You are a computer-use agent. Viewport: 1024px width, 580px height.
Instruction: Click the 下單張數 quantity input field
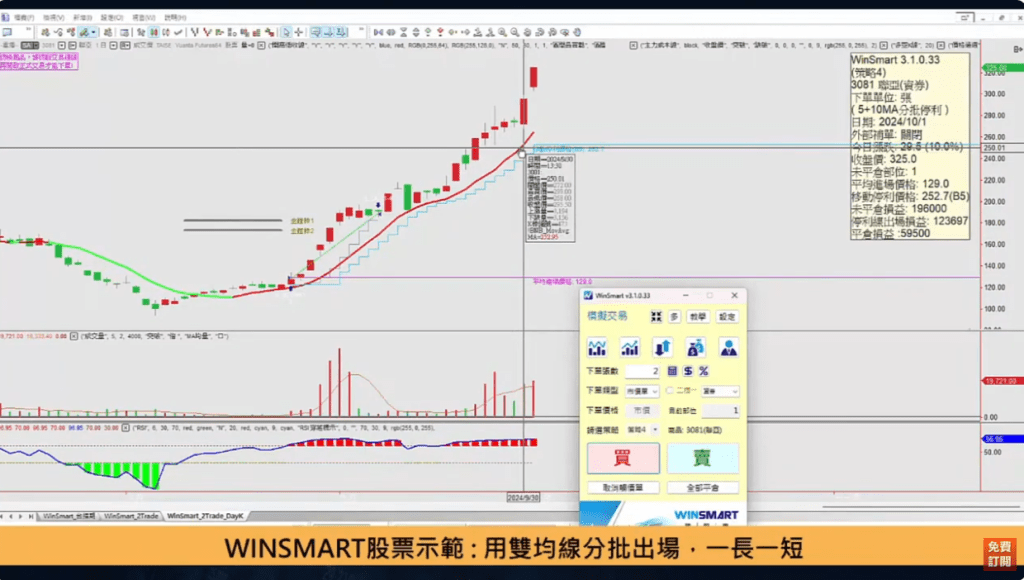[x=642, y=371]
